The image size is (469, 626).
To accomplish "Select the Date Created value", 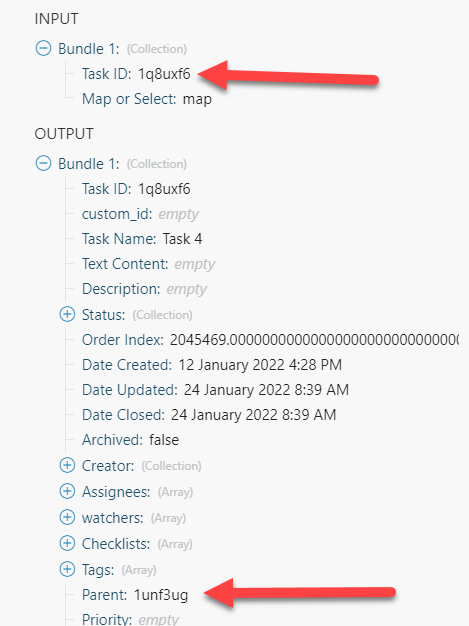I will click(260, 365).
